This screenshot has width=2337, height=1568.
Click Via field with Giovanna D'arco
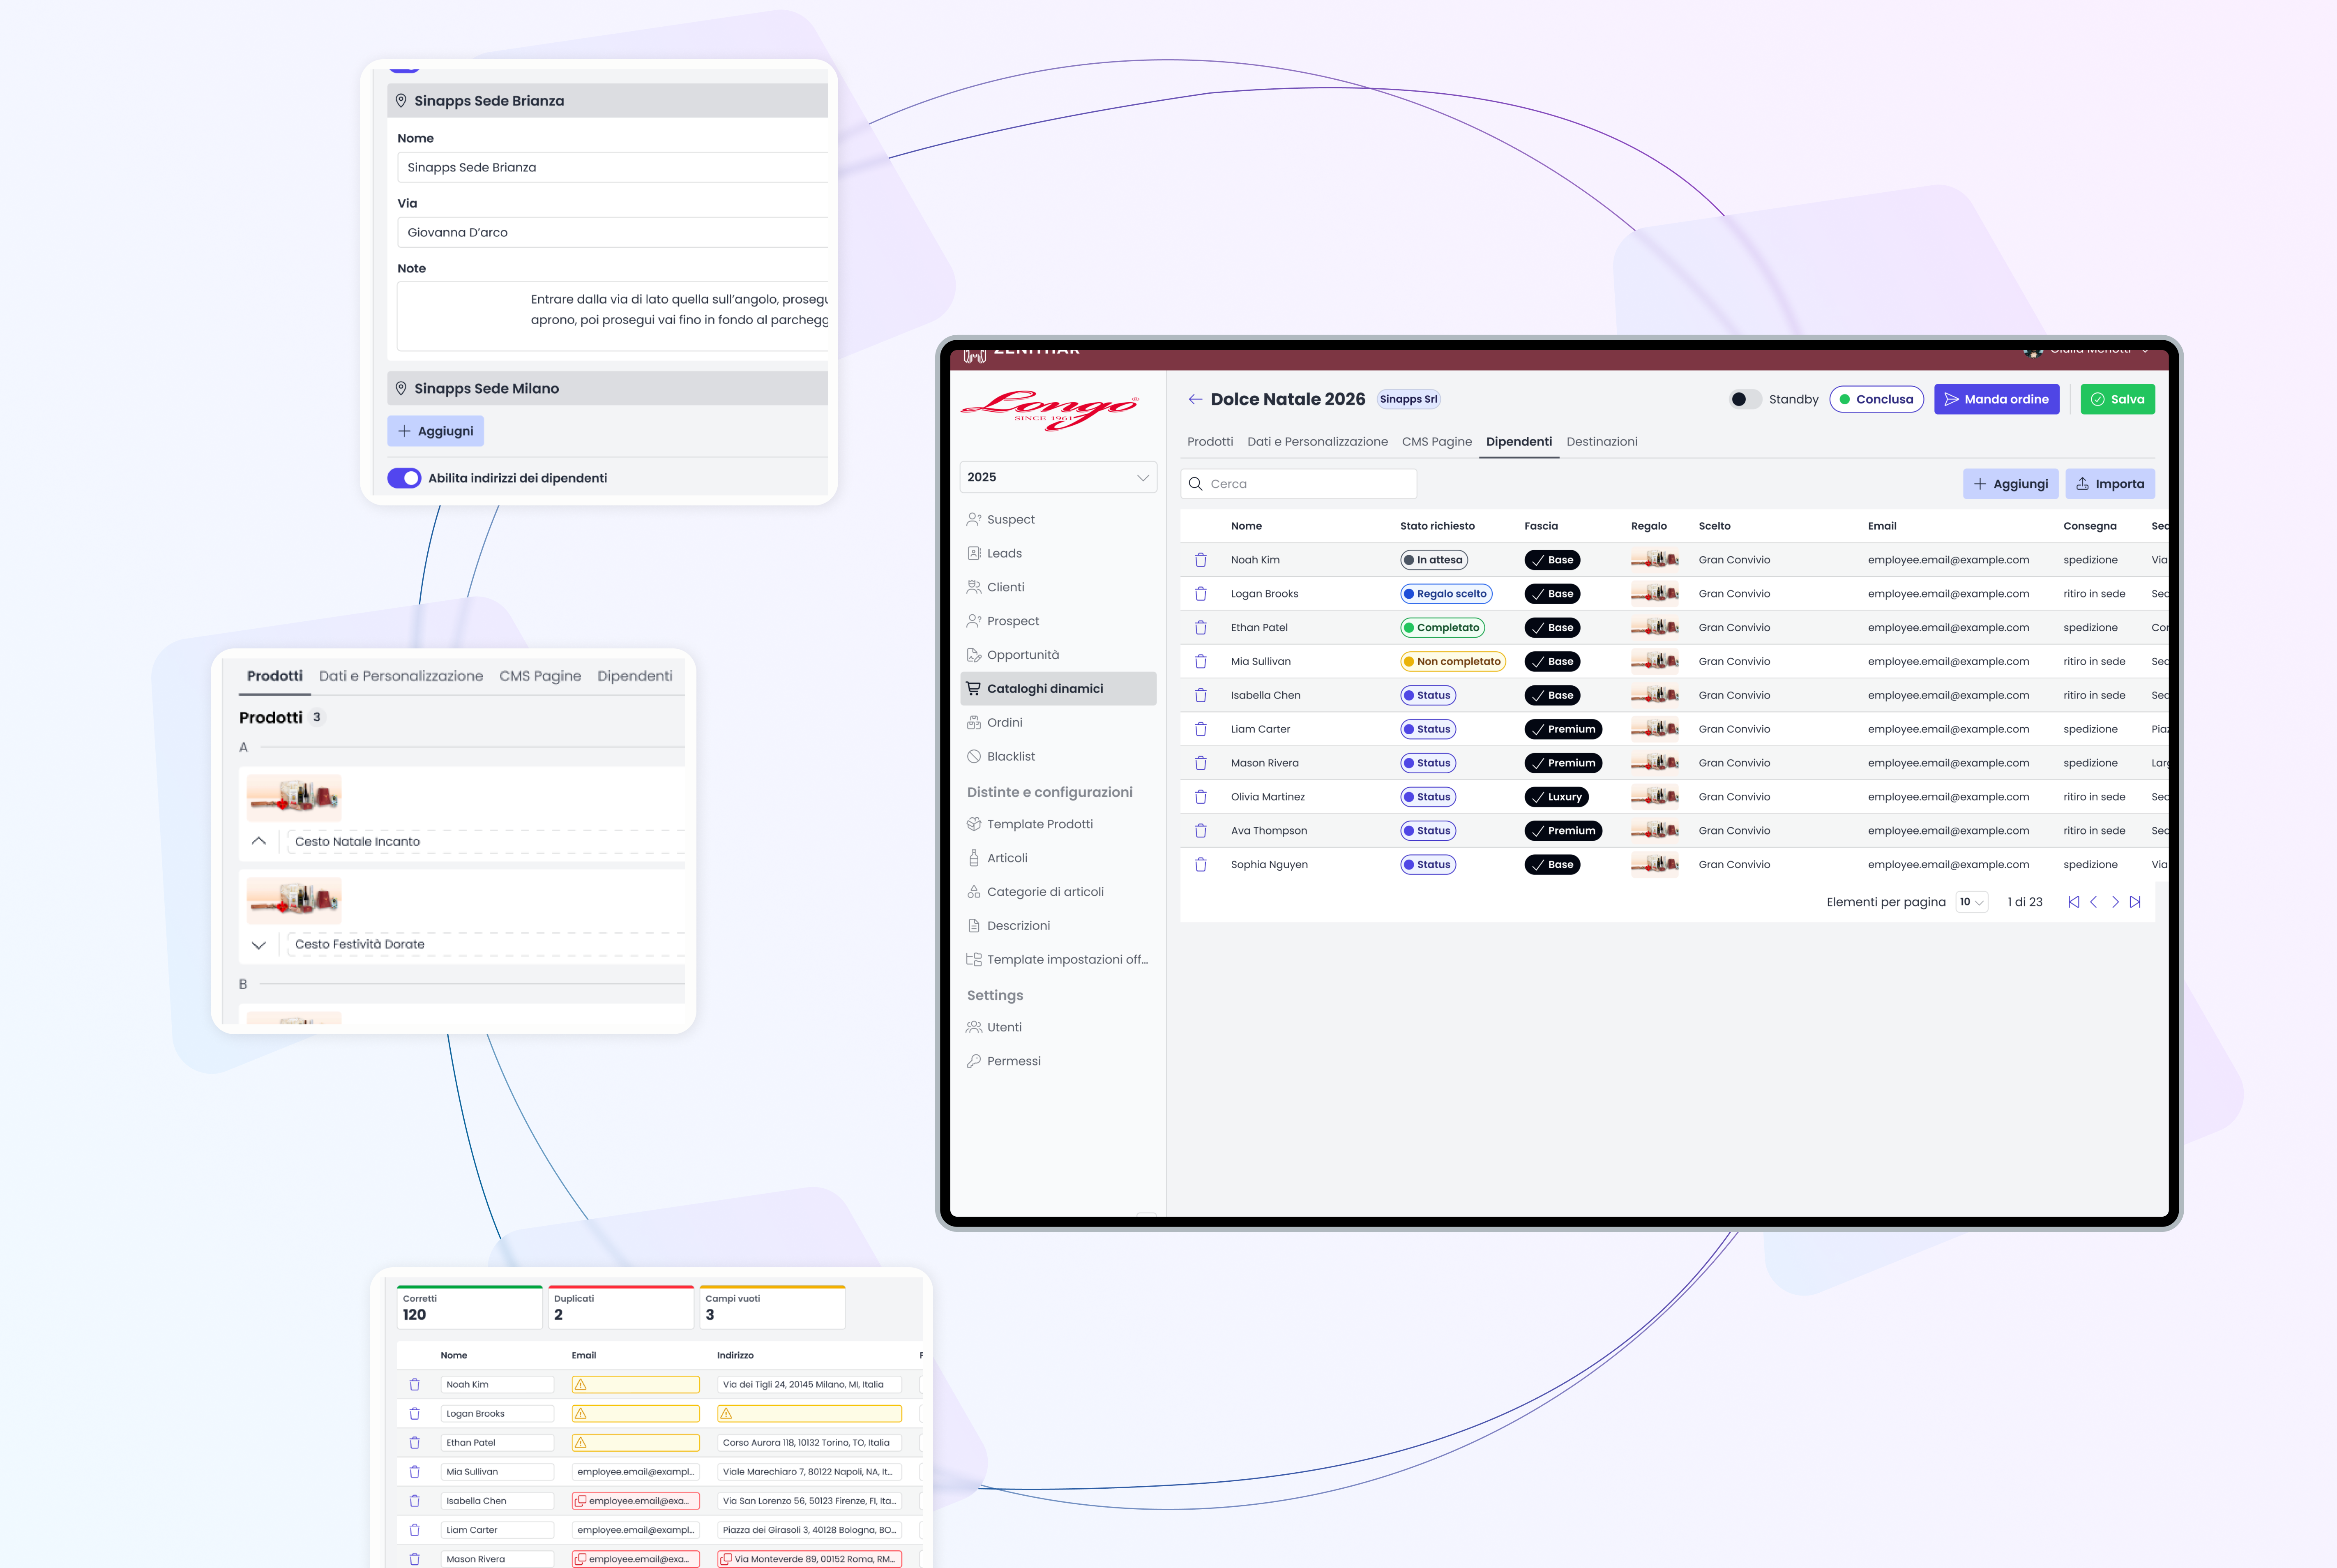tap(612, 232)
